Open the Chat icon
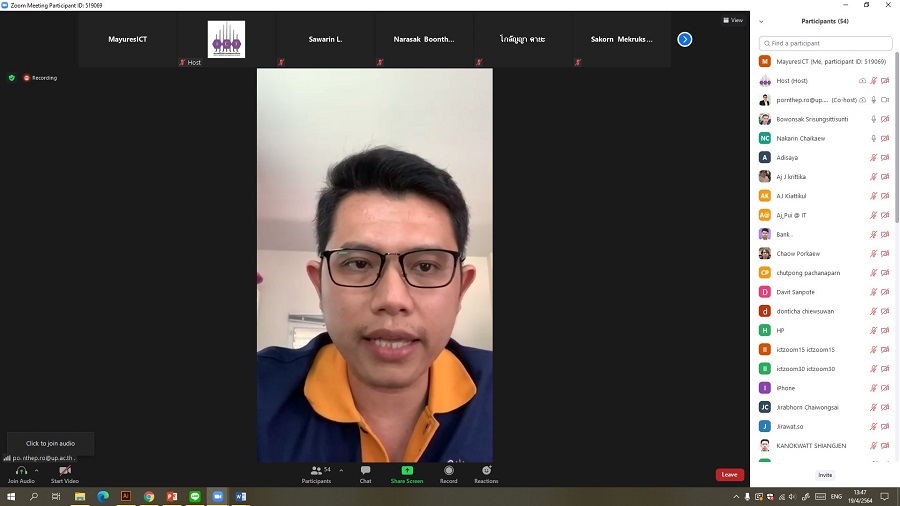This screenshot has width=900, height=506. click(x=365, y=470)
